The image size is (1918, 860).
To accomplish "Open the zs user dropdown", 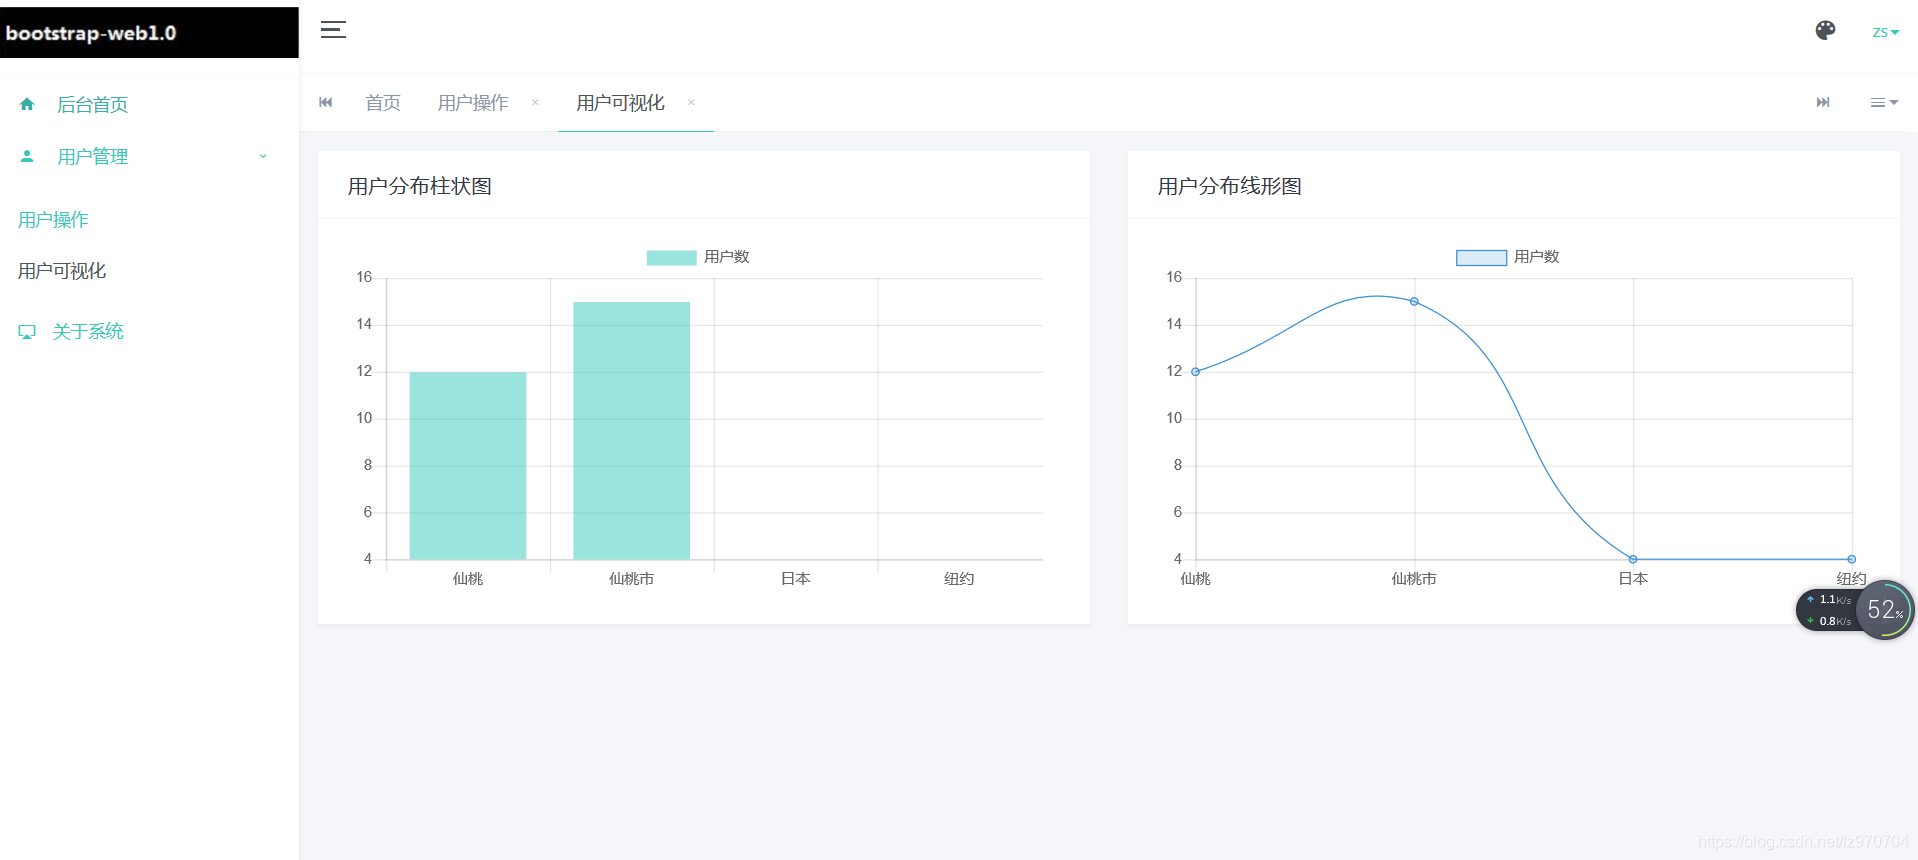I will [x=1885, y=32].
